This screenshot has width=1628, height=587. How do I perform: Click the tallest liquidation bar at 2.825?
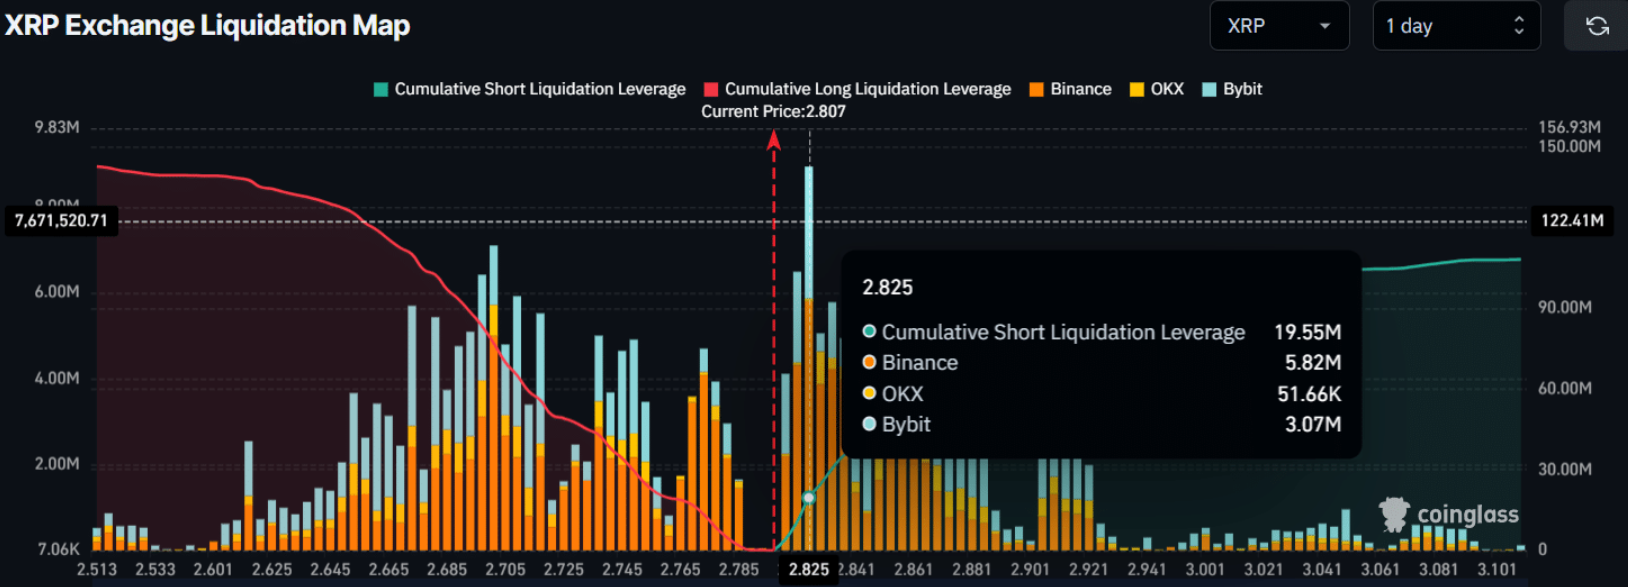pos(809,358)
